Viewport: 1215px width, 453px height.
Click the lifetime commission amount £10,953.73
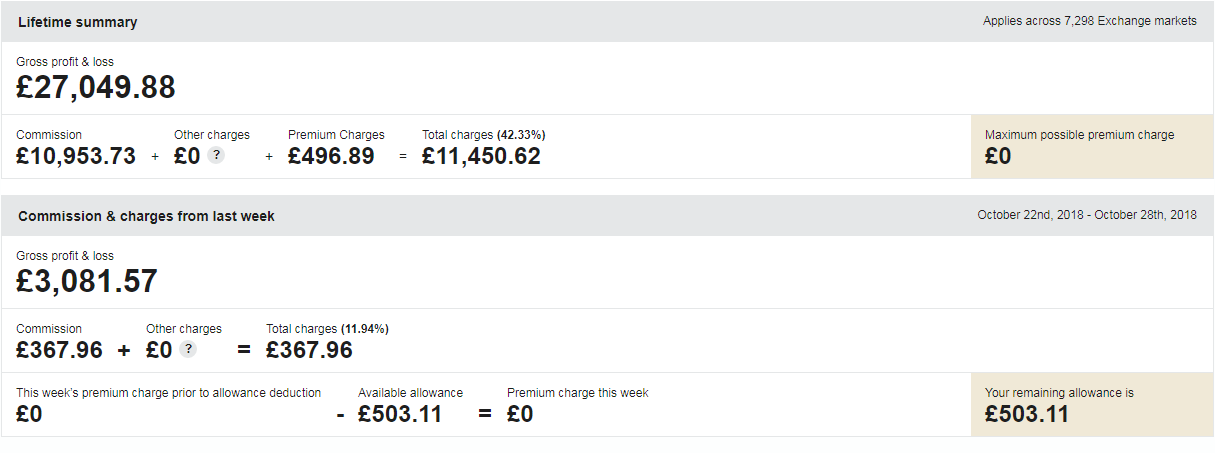(x=76, y=156)
